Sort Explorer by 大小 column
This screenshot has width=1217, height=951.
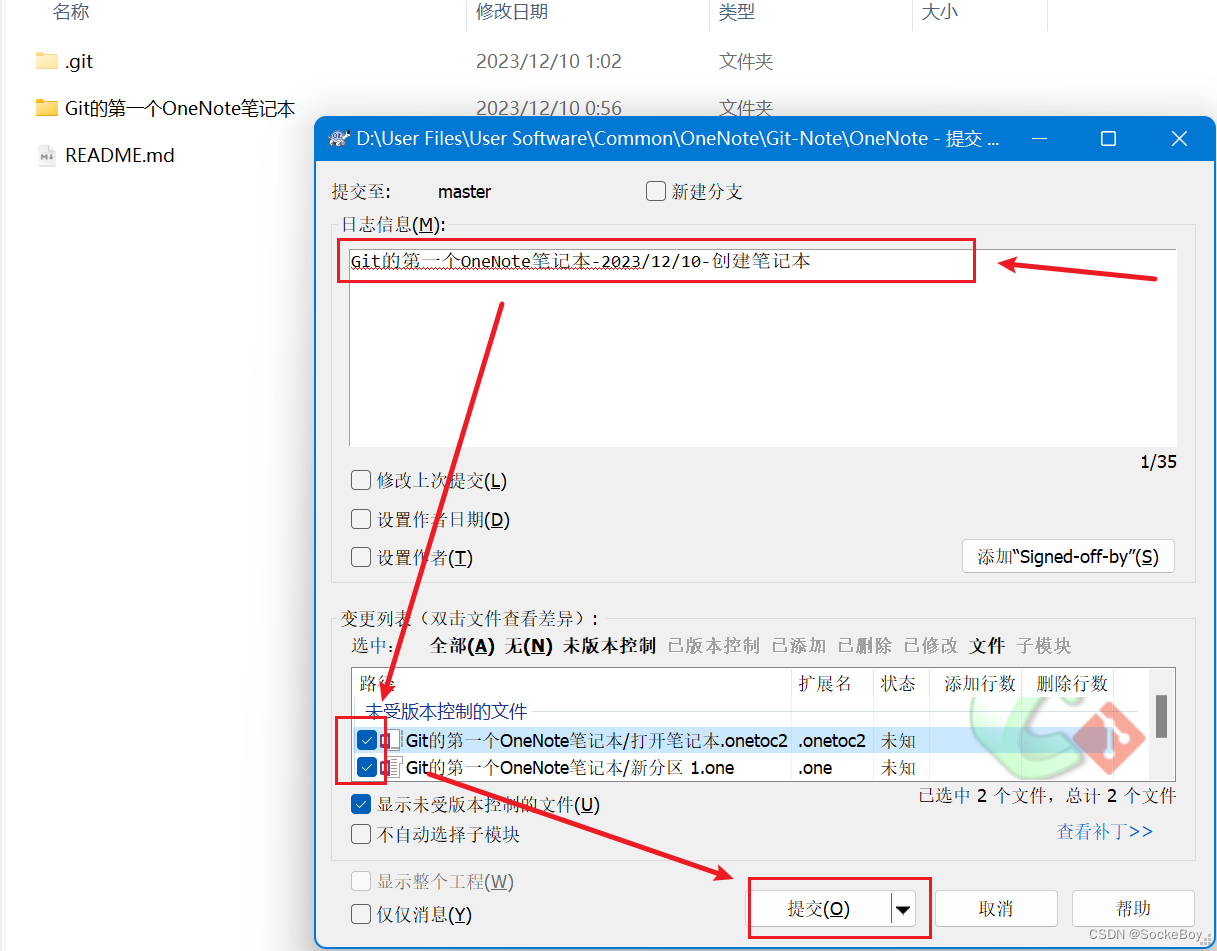coord(939,12)
